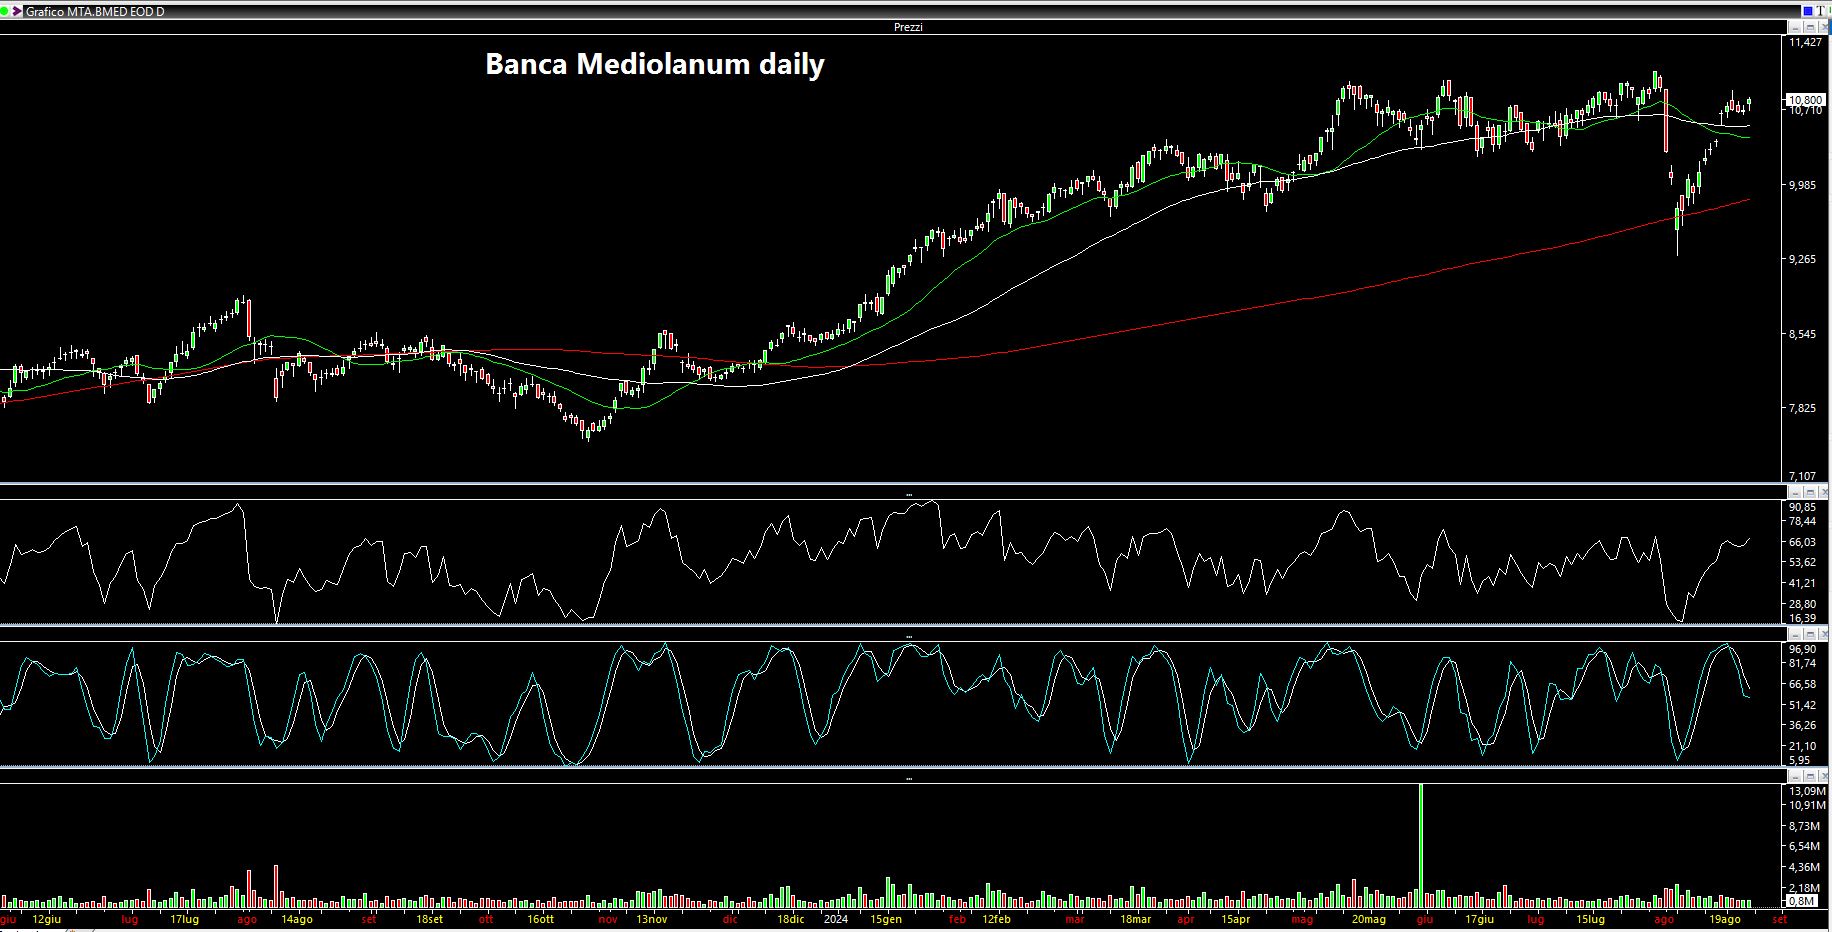Click the 0,8M current volume label
This screenshot has height=932, width=1832.
pyautogui.click(x=1802, y=901)
